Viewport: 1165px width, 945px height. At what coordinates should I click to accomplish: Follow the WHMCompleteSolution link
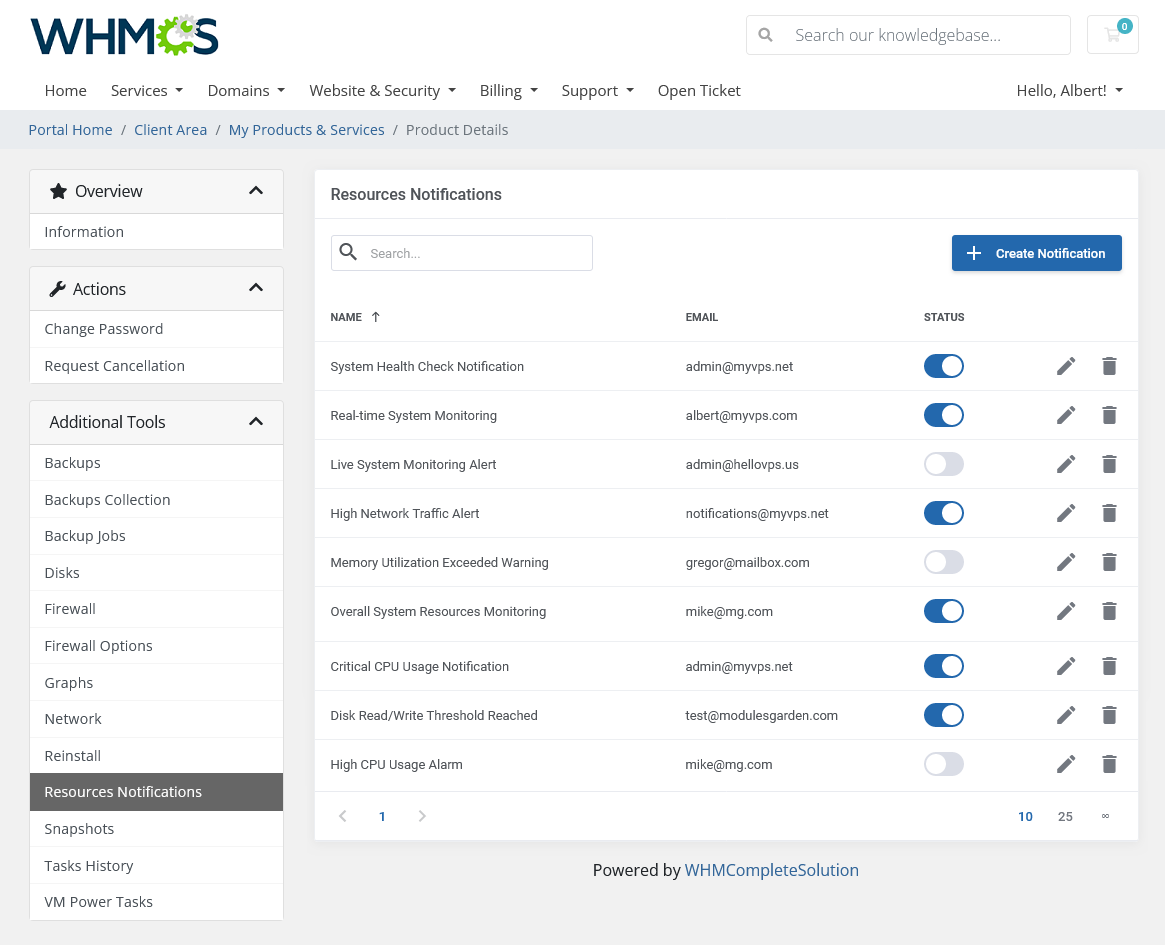pos(771,870)
